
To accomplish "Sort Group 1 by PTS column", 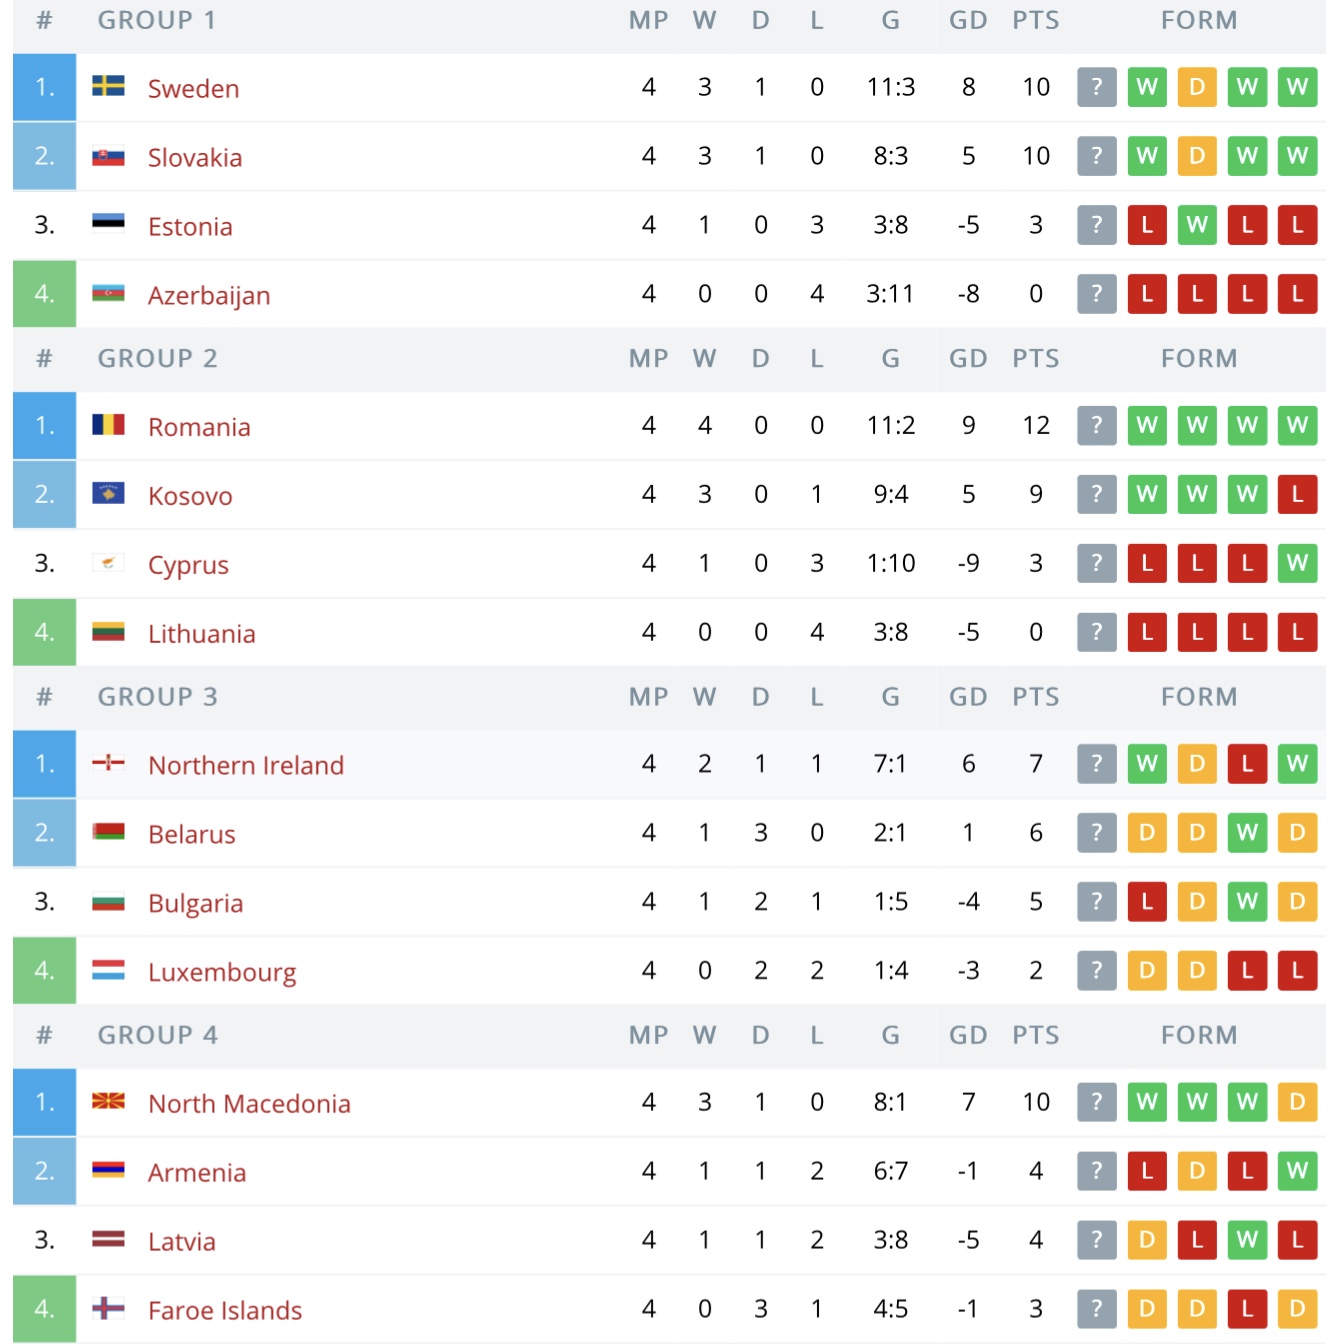I will (x=1035, y=20).
